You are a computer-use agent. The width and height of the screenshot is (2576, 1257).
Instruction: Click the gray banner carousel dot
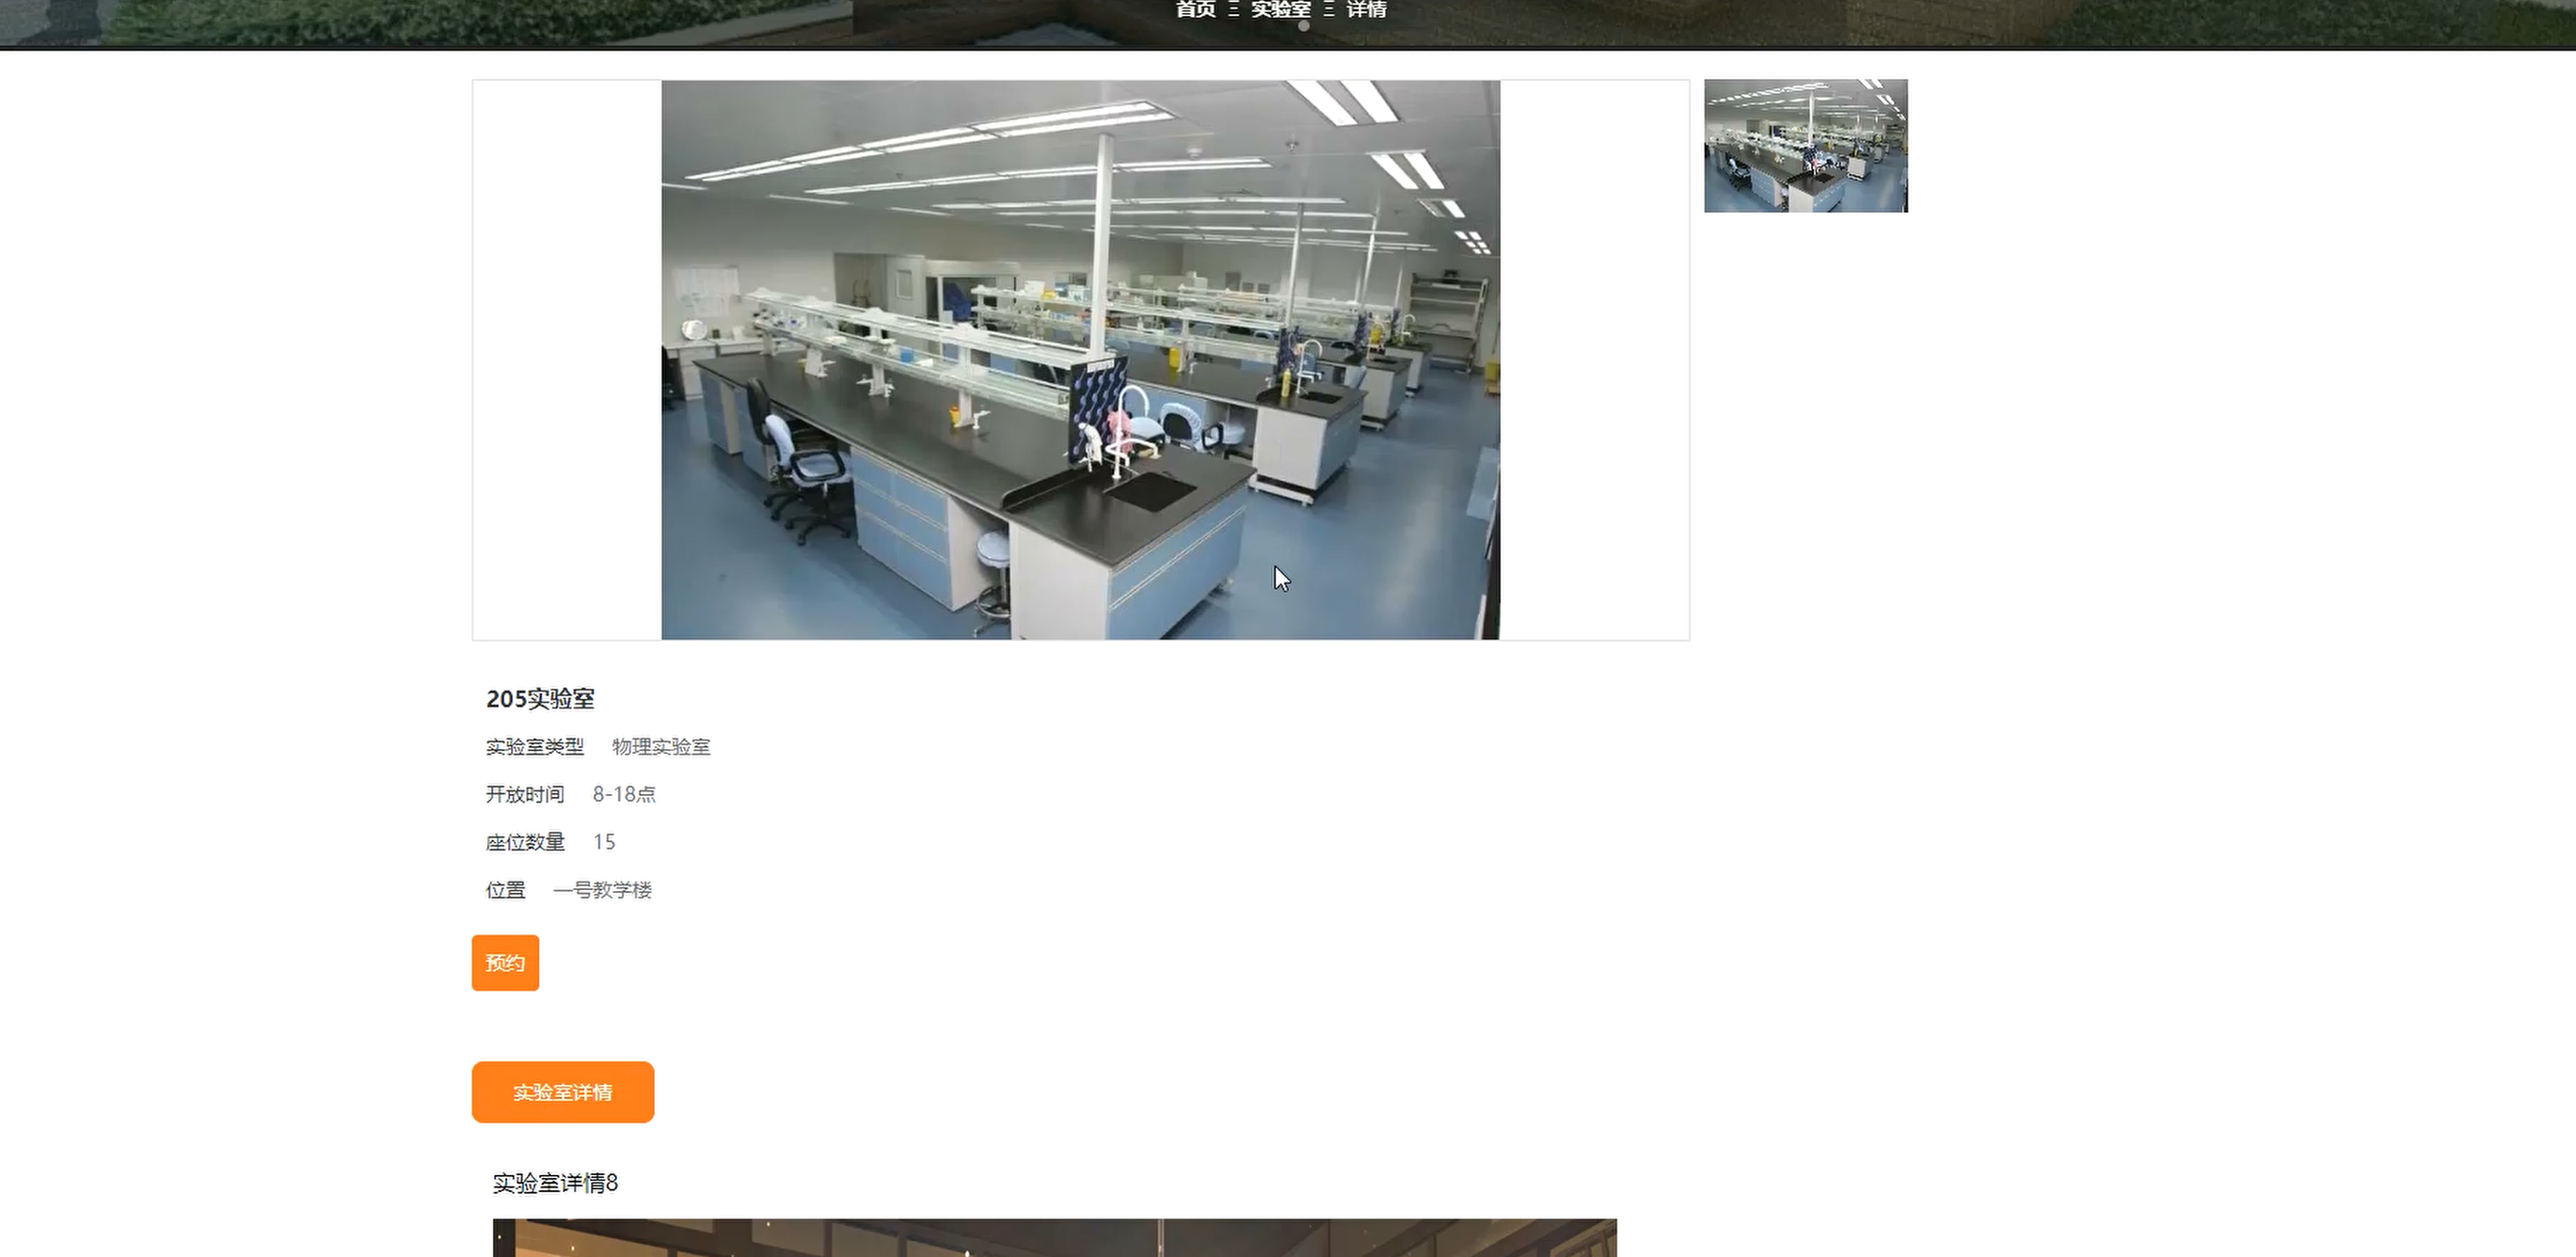pyautogui.click(x=1303, y=27)
